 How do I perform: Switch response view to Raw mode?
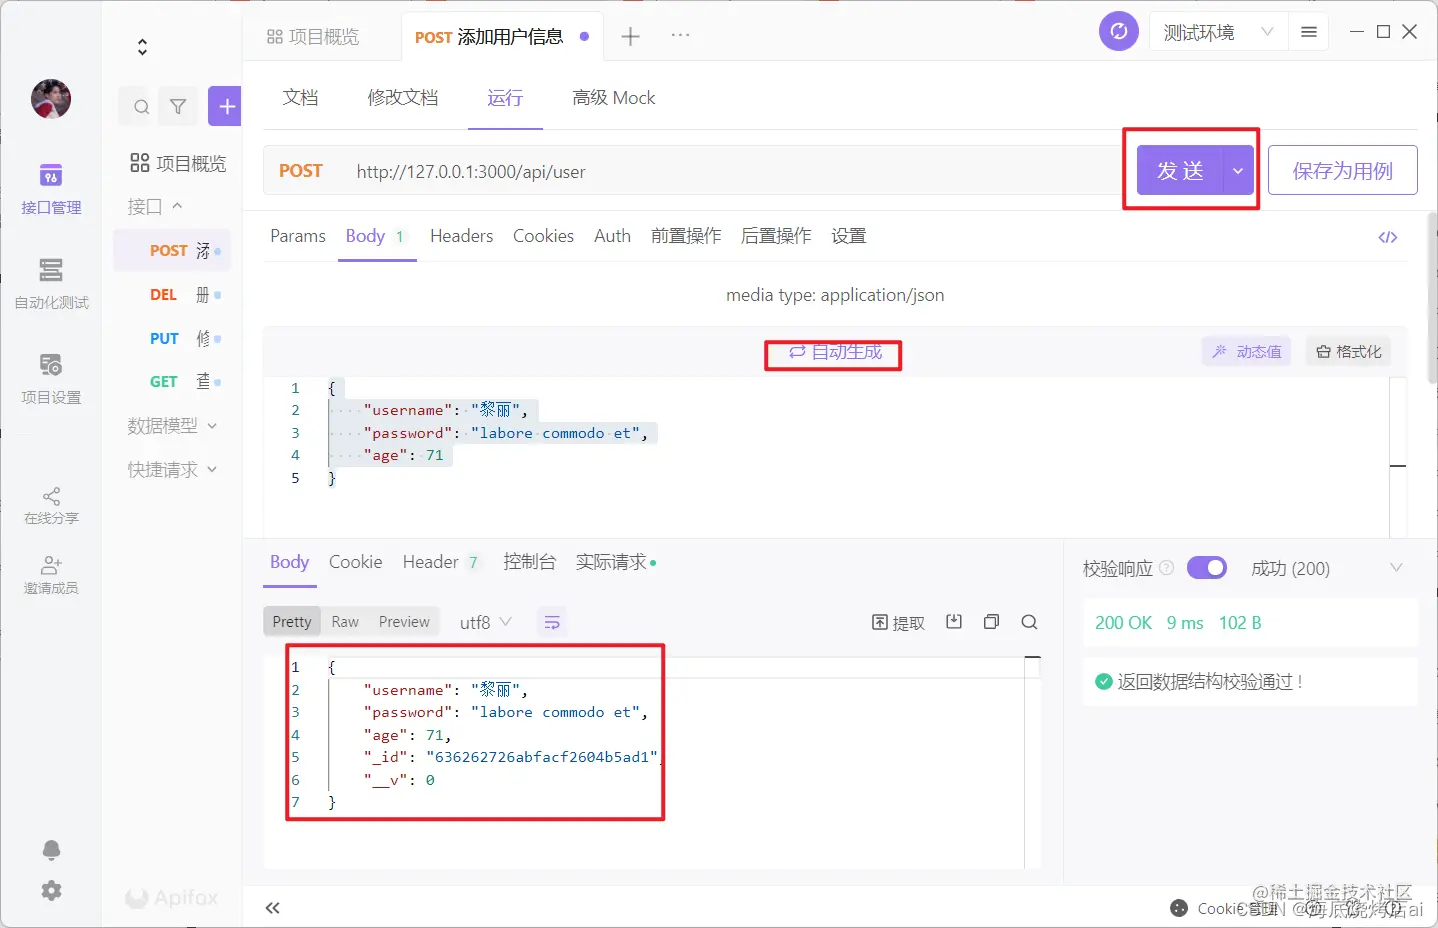pos(345,621)
